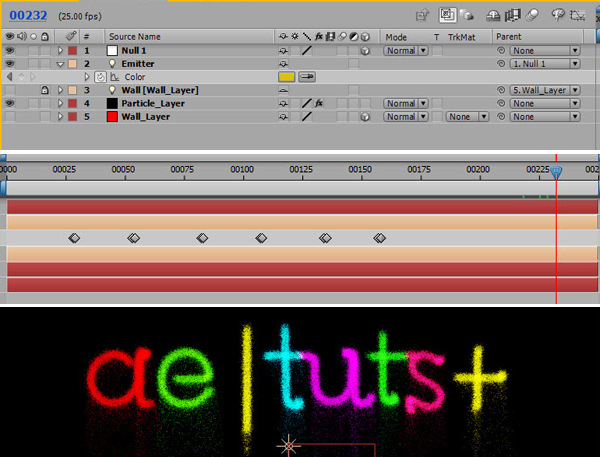Viewport: 600px width, 457px height.
Task: Open the TrkMat dropdown for Wall_Layer
Action: 467,117
